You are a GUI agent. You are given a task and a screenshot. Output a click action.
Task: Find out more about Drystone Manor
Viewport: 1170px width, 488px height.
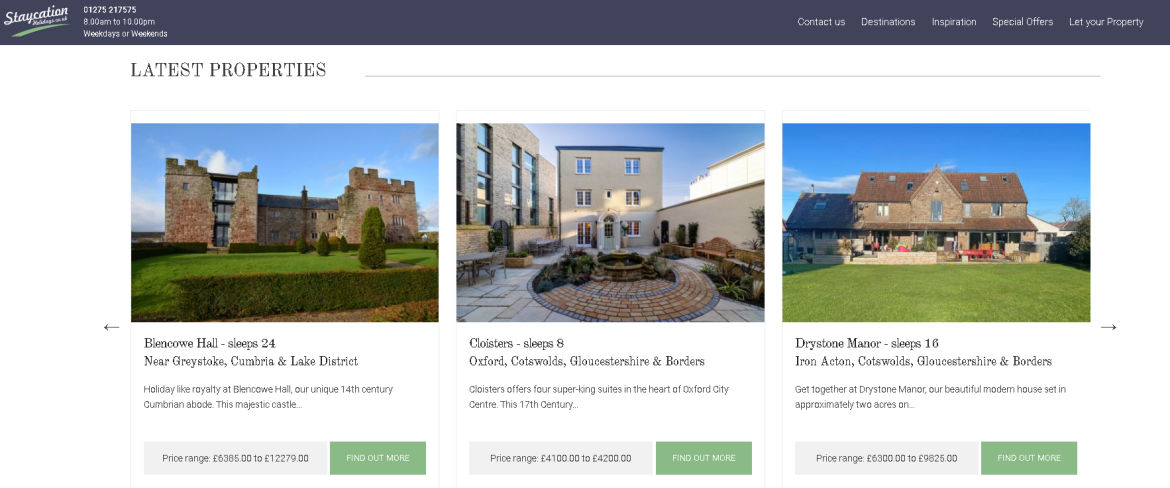click(x=1029, y=458)
